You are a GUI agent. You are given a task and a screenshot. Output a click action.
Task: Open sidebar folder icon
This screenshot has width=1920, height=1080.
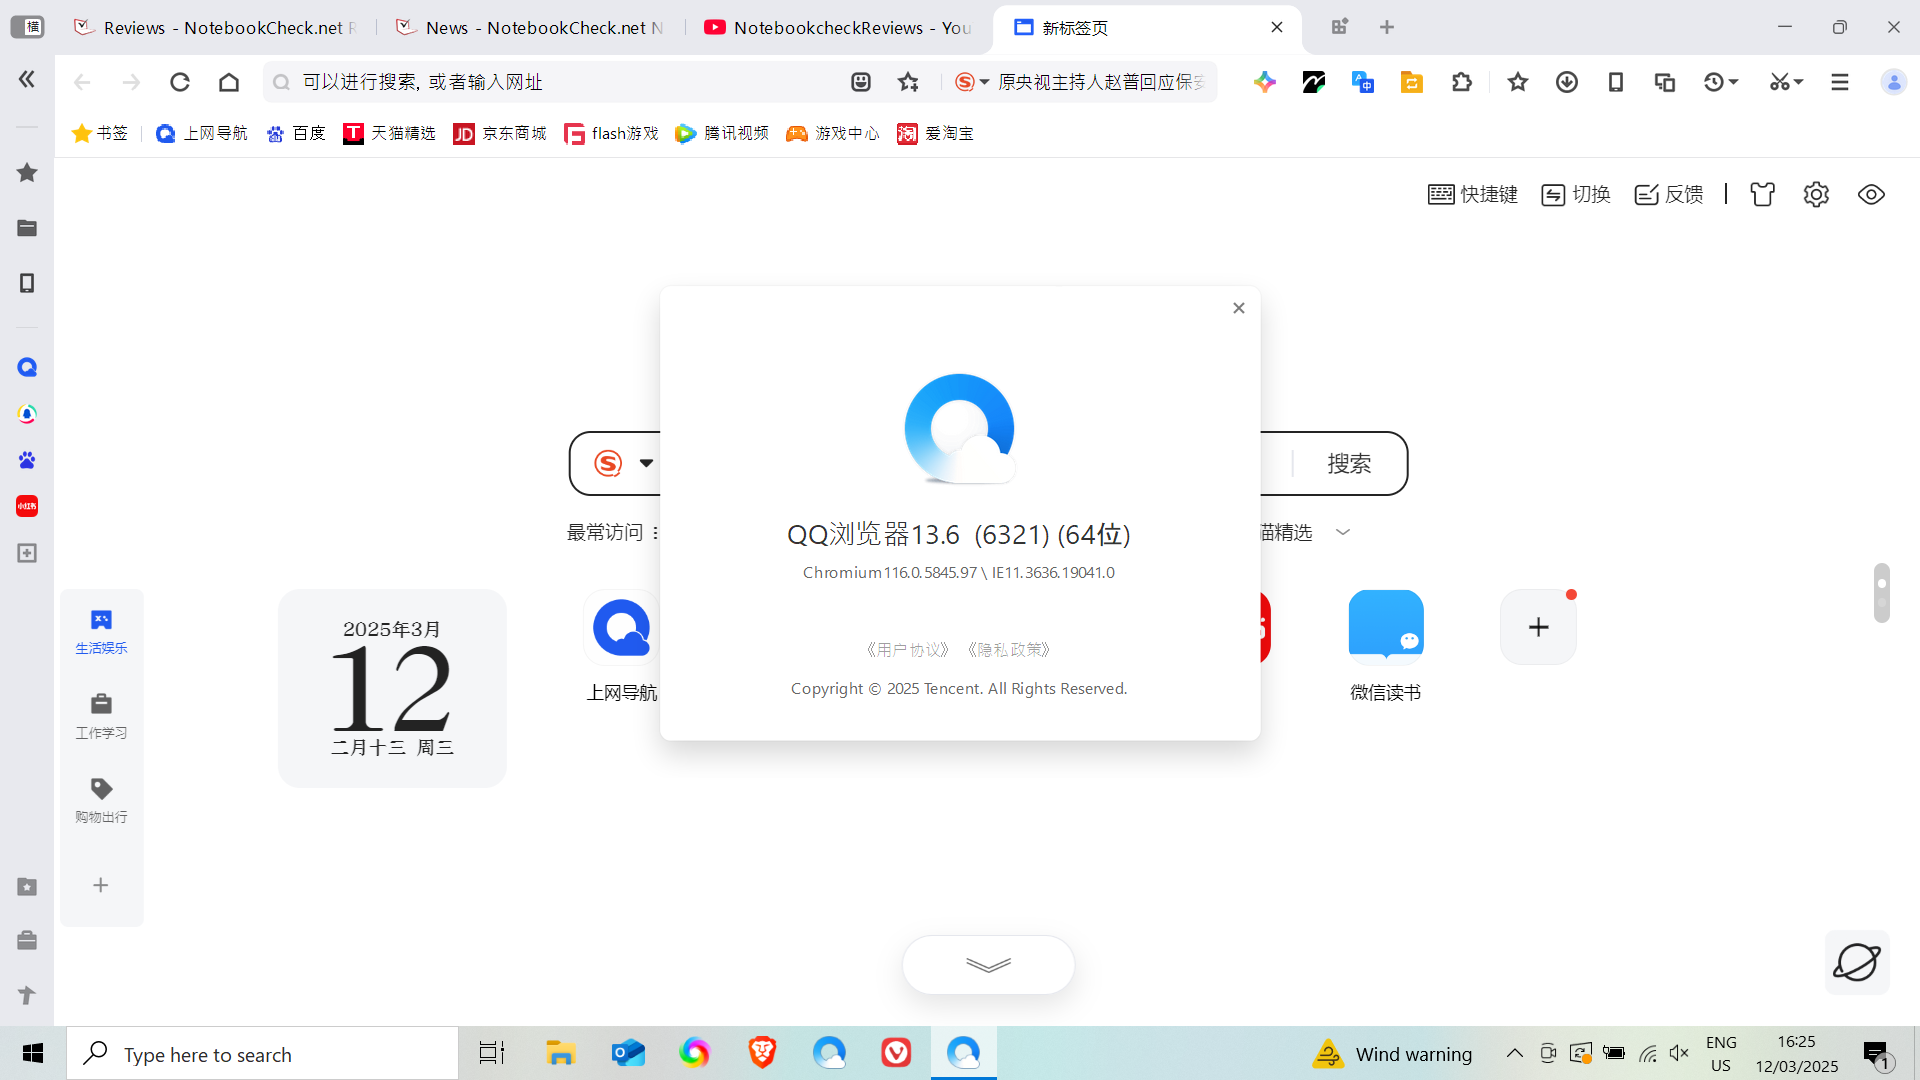[x=27, y=228]
